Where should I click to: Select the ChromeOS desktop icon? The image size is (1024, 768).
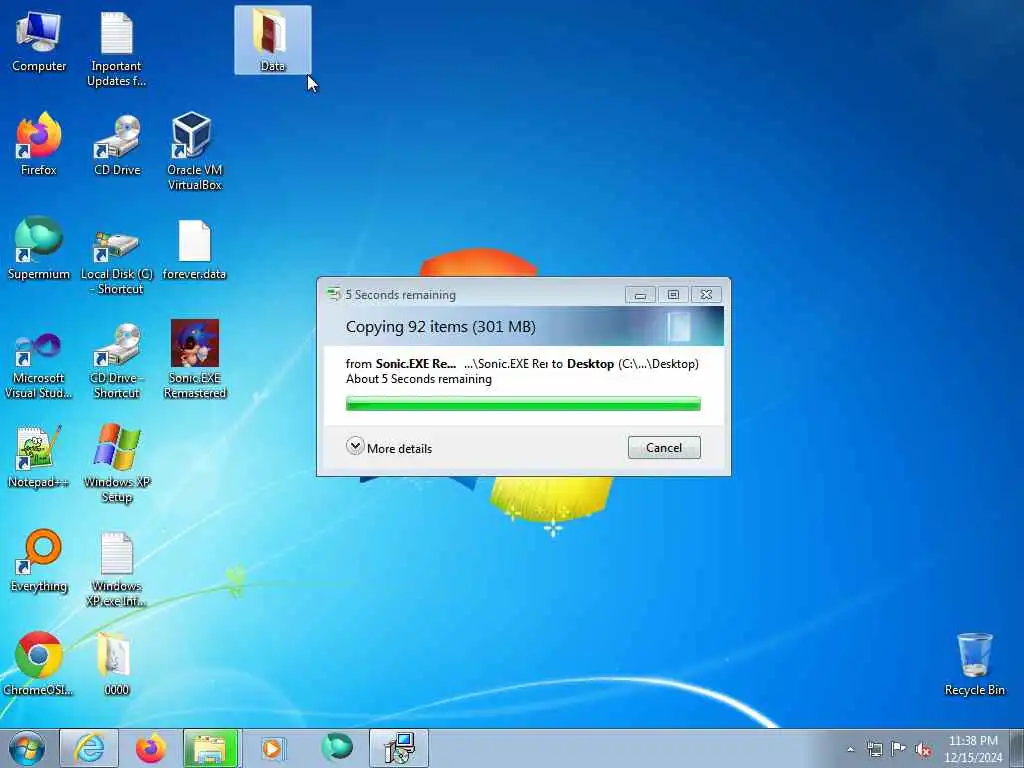39,663
